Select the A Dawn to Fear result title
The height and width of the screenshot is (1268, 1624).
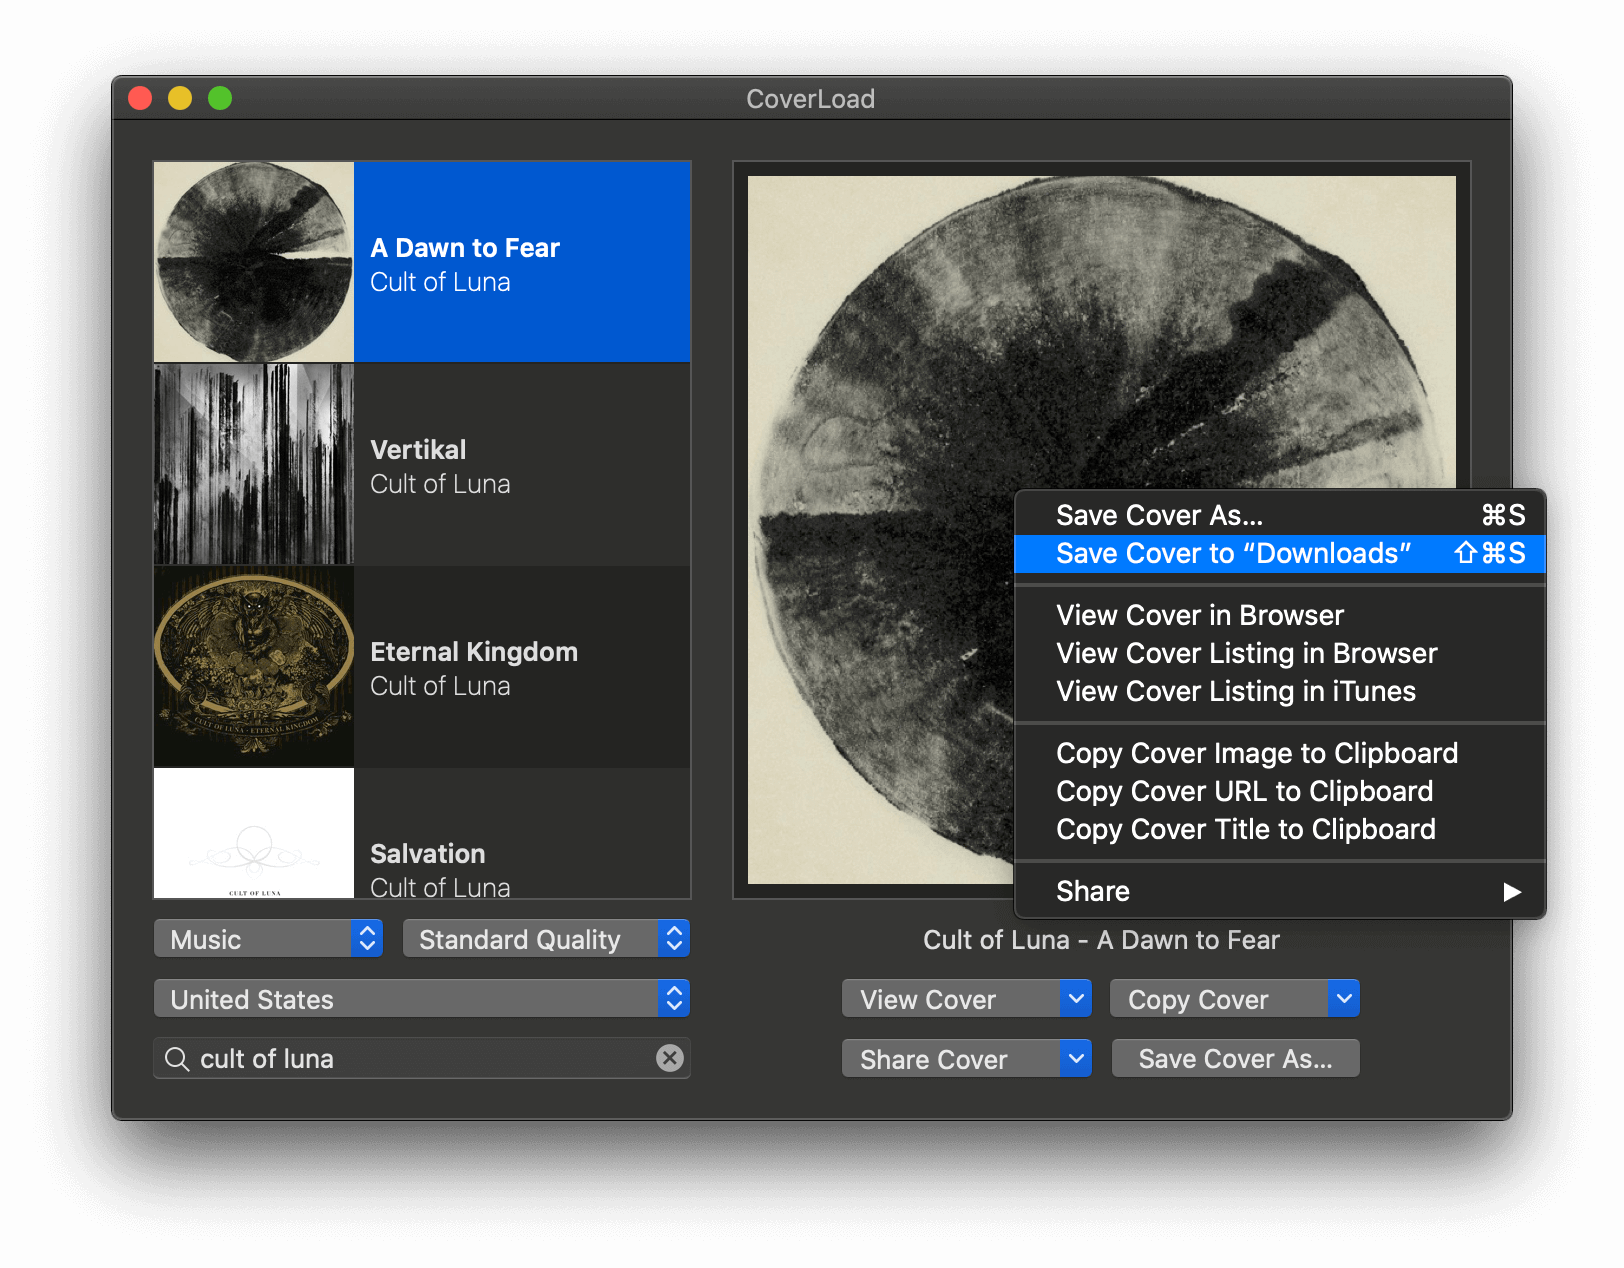pos(465,248)
